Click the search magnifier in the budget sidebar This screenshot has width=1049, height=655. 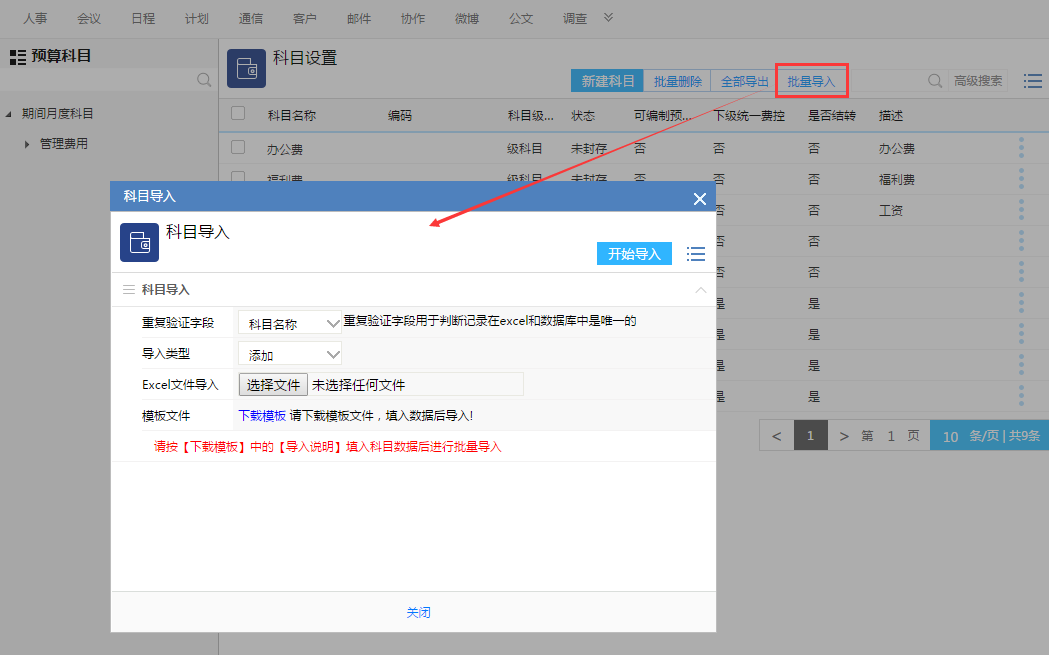tap(204, 80)
